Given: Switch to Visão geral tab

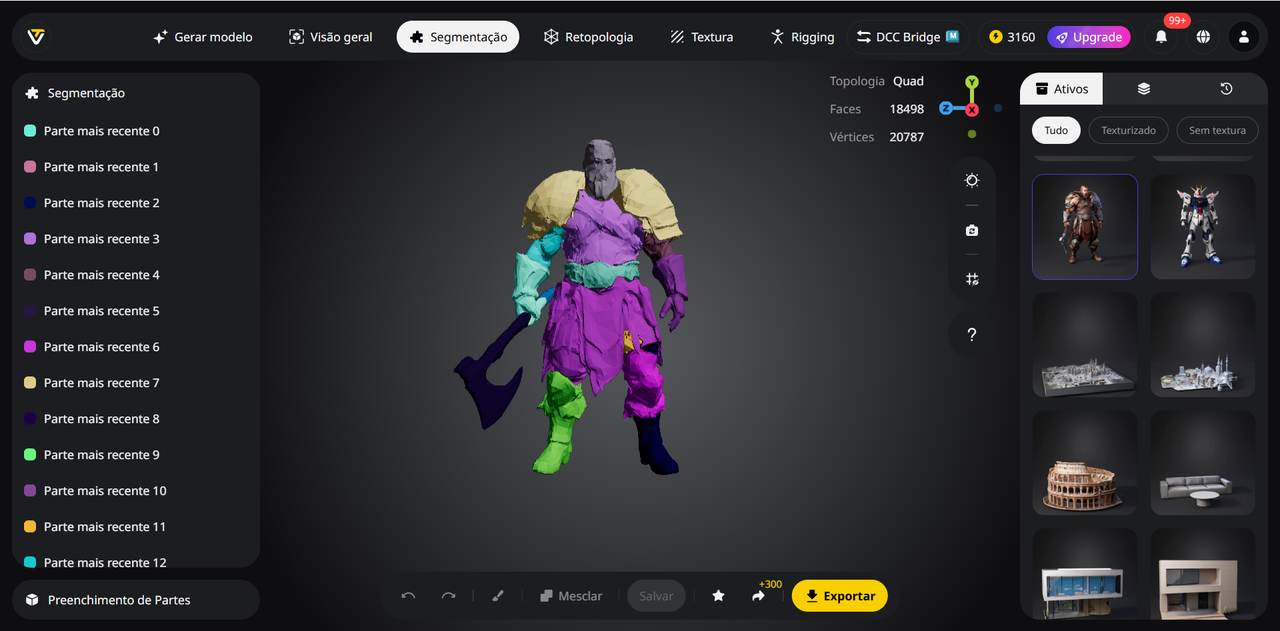Looking at the screenshot, I should pyautogui.click(x=330, y=37).
